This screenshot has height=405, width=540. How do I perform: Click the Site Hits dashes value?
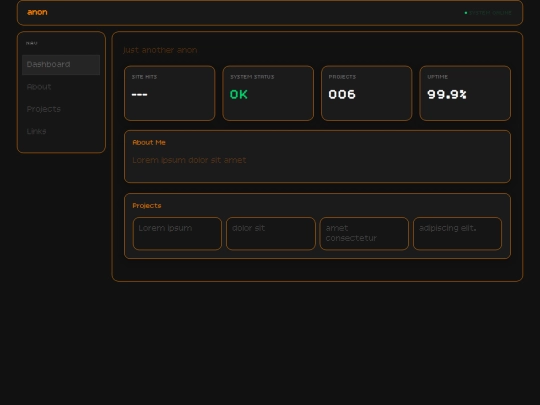tap(139, 95)
